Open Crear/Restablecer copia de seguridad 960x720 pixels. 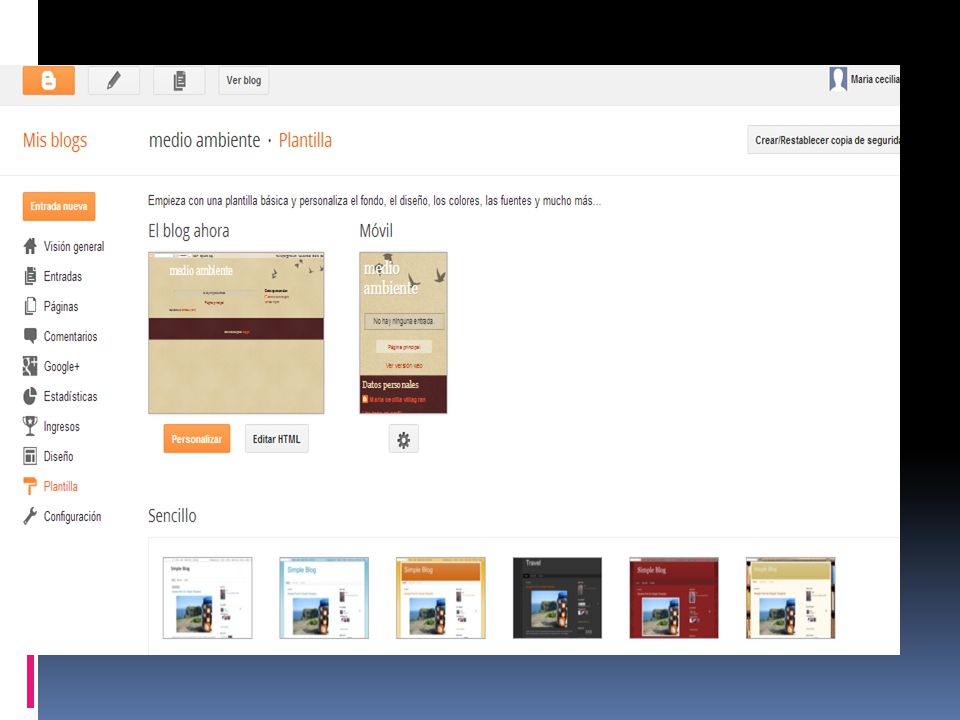[823, 140]
